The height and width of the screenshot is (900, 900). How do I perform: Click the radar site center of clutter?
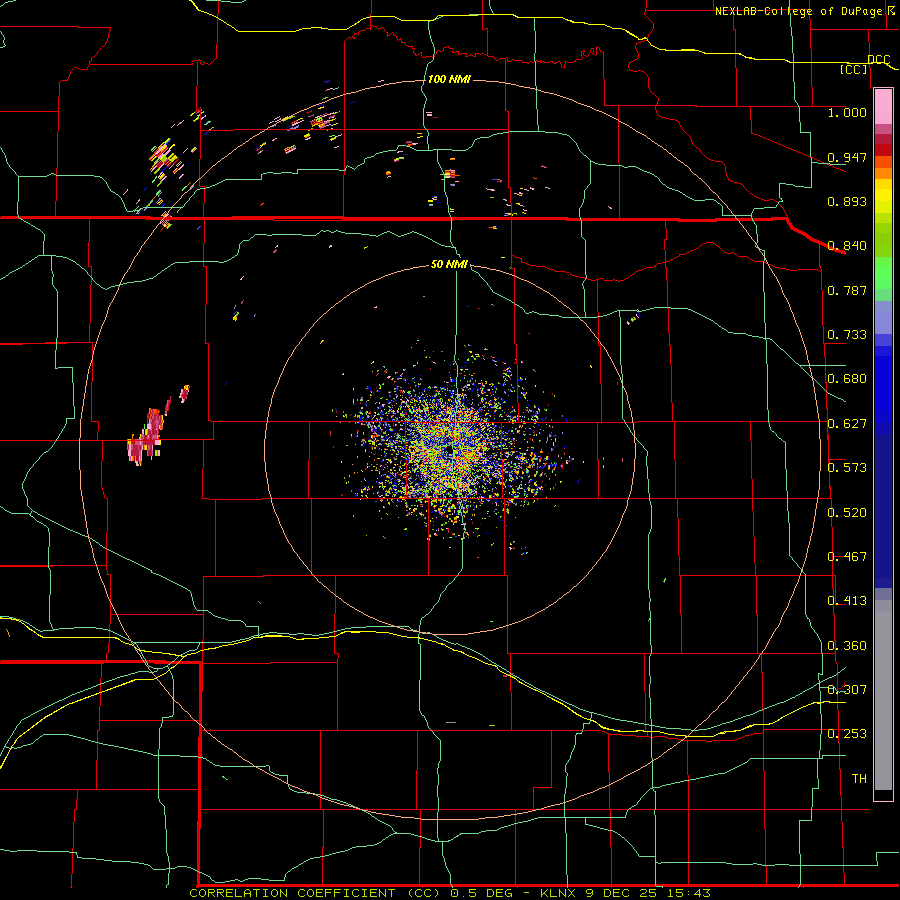point(449,449)
